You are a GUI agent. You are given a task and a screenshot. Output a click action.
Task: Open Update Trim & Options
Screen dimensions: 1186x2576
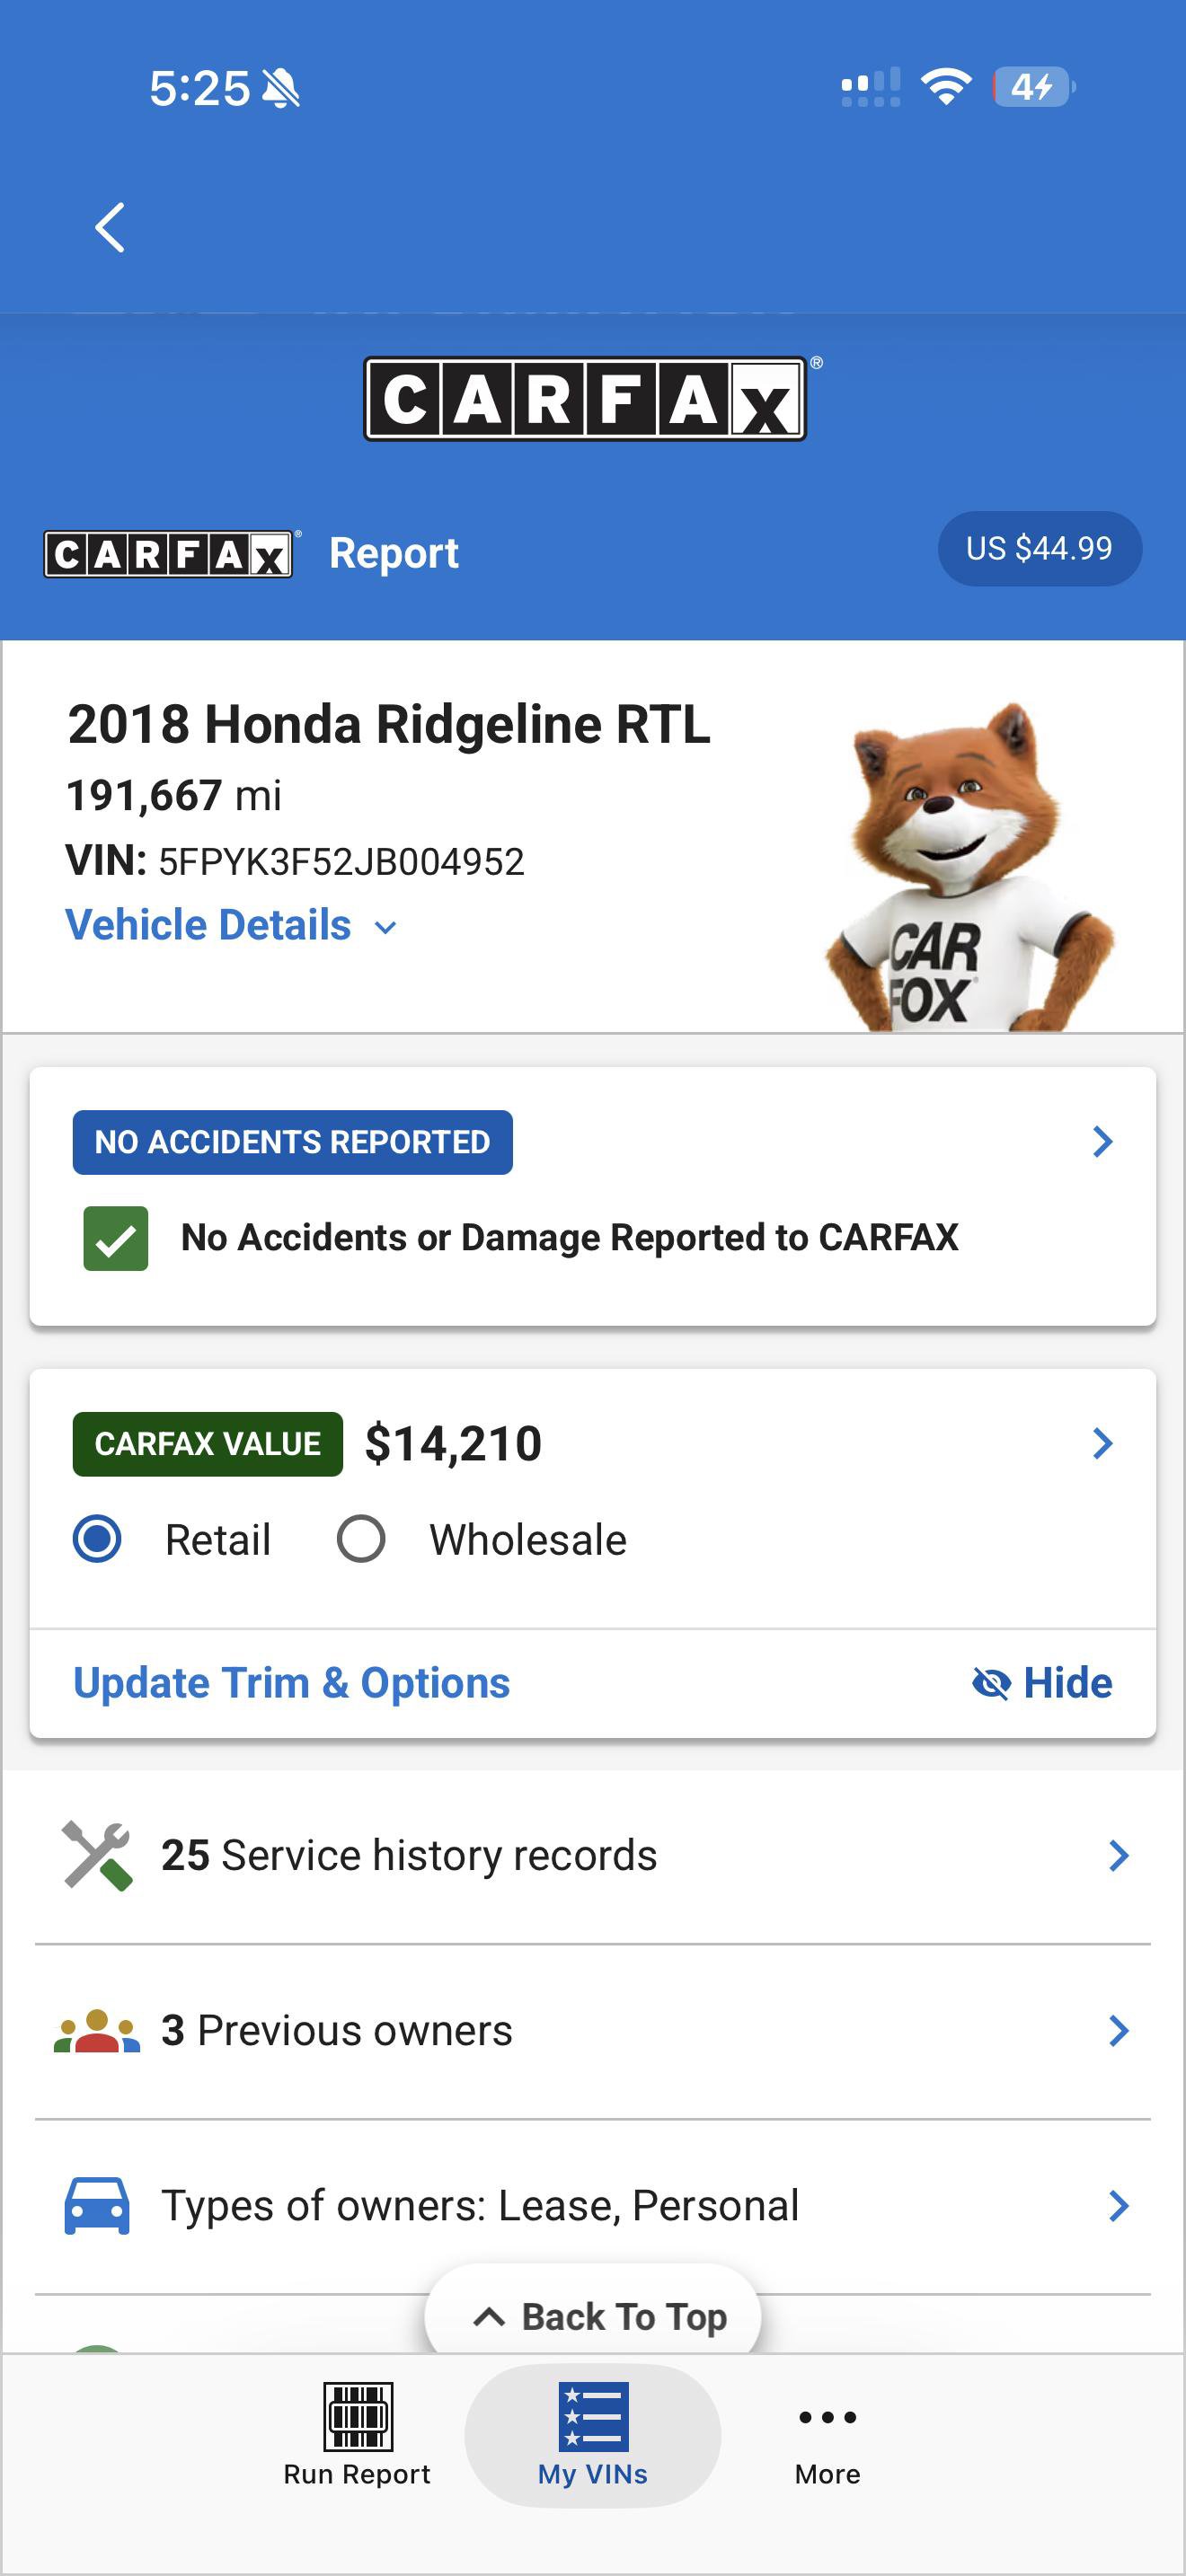click(291, 1682)
